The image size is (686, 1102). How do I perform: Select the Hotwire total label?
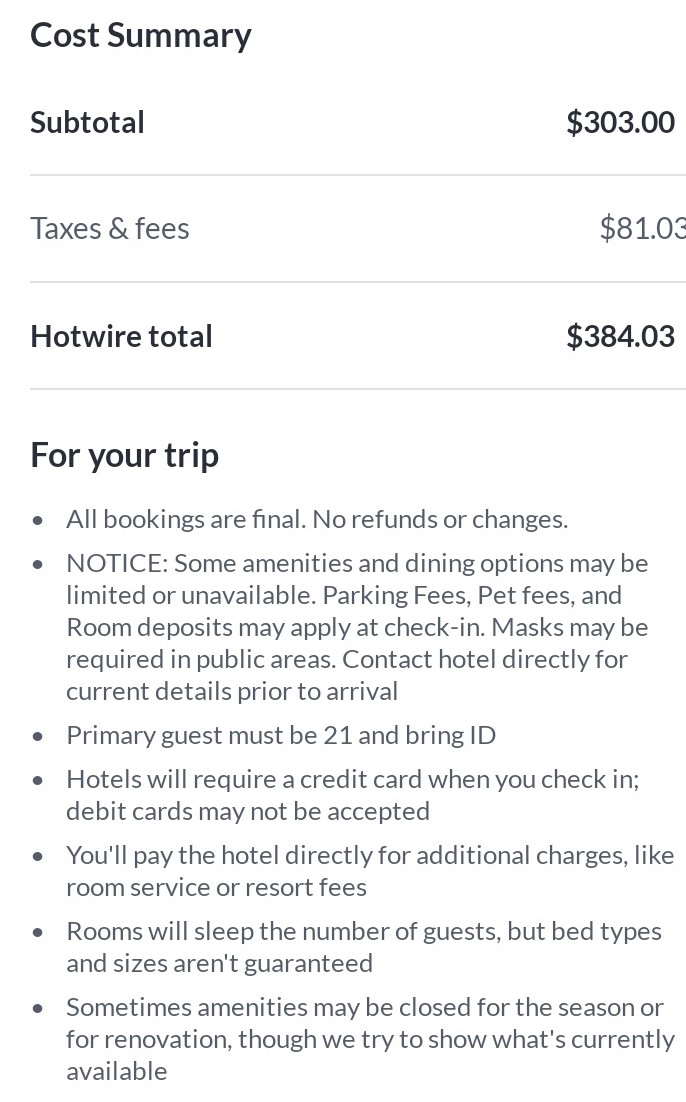[x=122, y=336]
